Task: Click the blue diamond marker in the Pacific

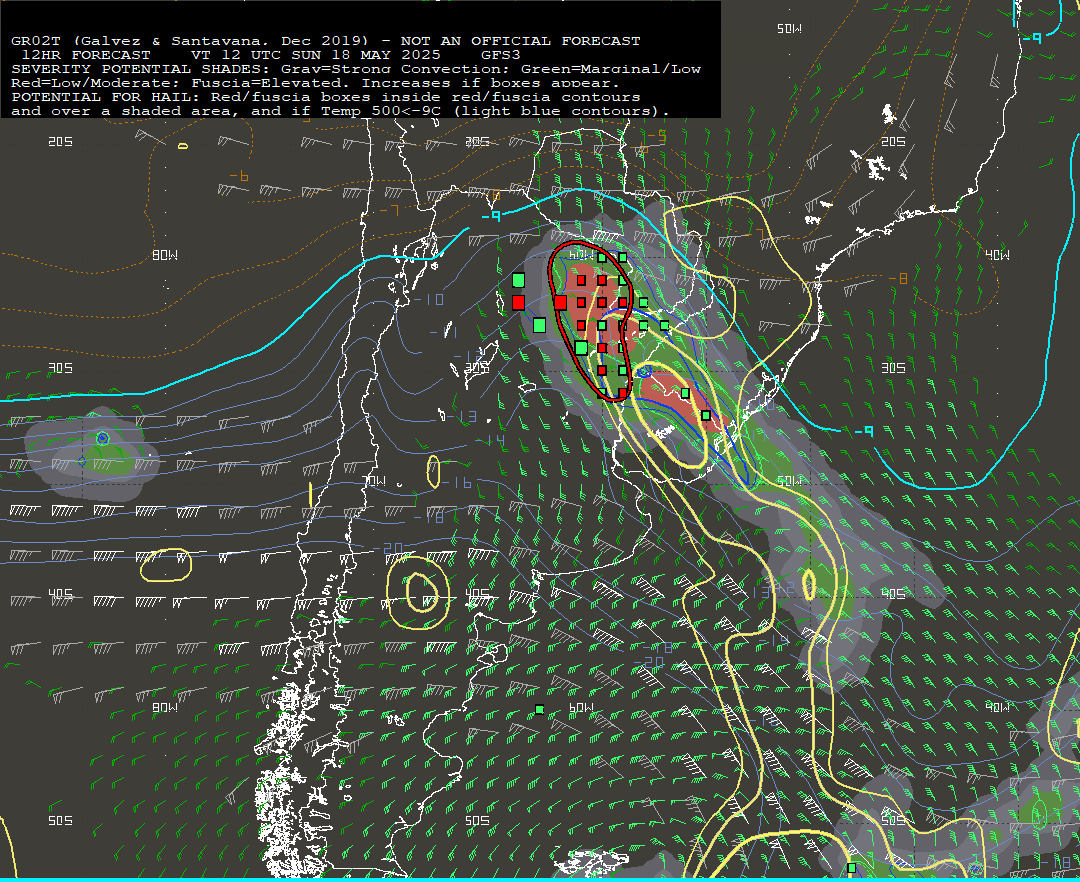Action: pos(82,461)
